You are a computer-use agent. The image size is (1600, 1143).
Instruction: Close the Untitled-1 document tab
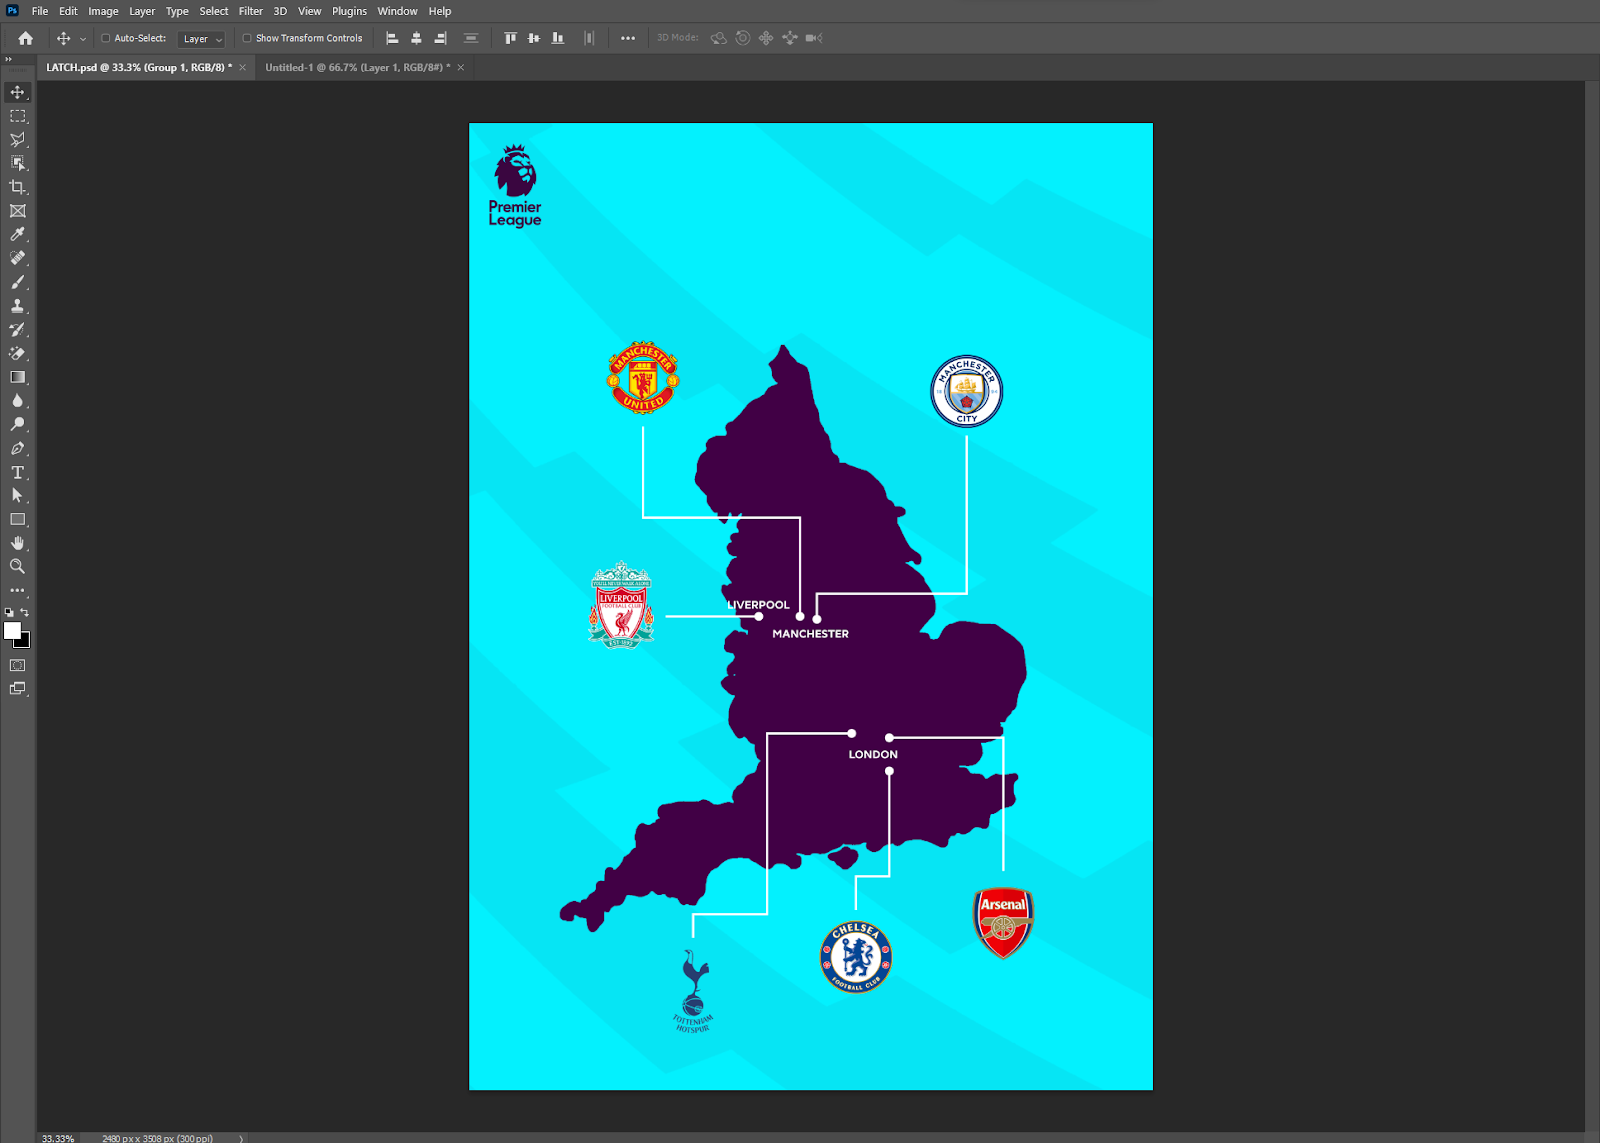tap(460, 68)
